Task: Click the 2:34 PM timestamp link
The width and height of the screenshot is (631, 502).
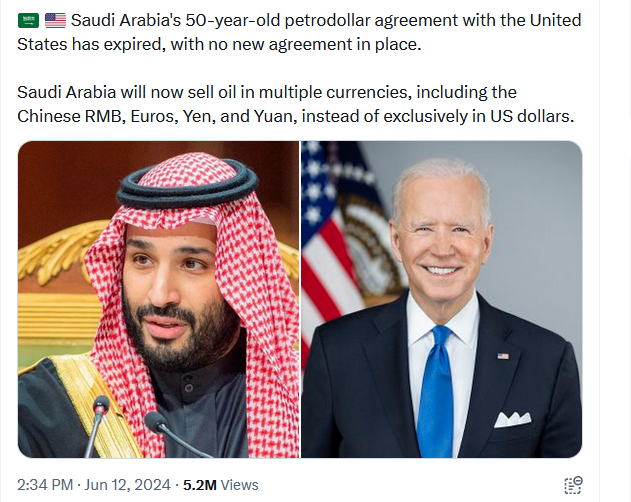Action: click(x=45, y=485)
